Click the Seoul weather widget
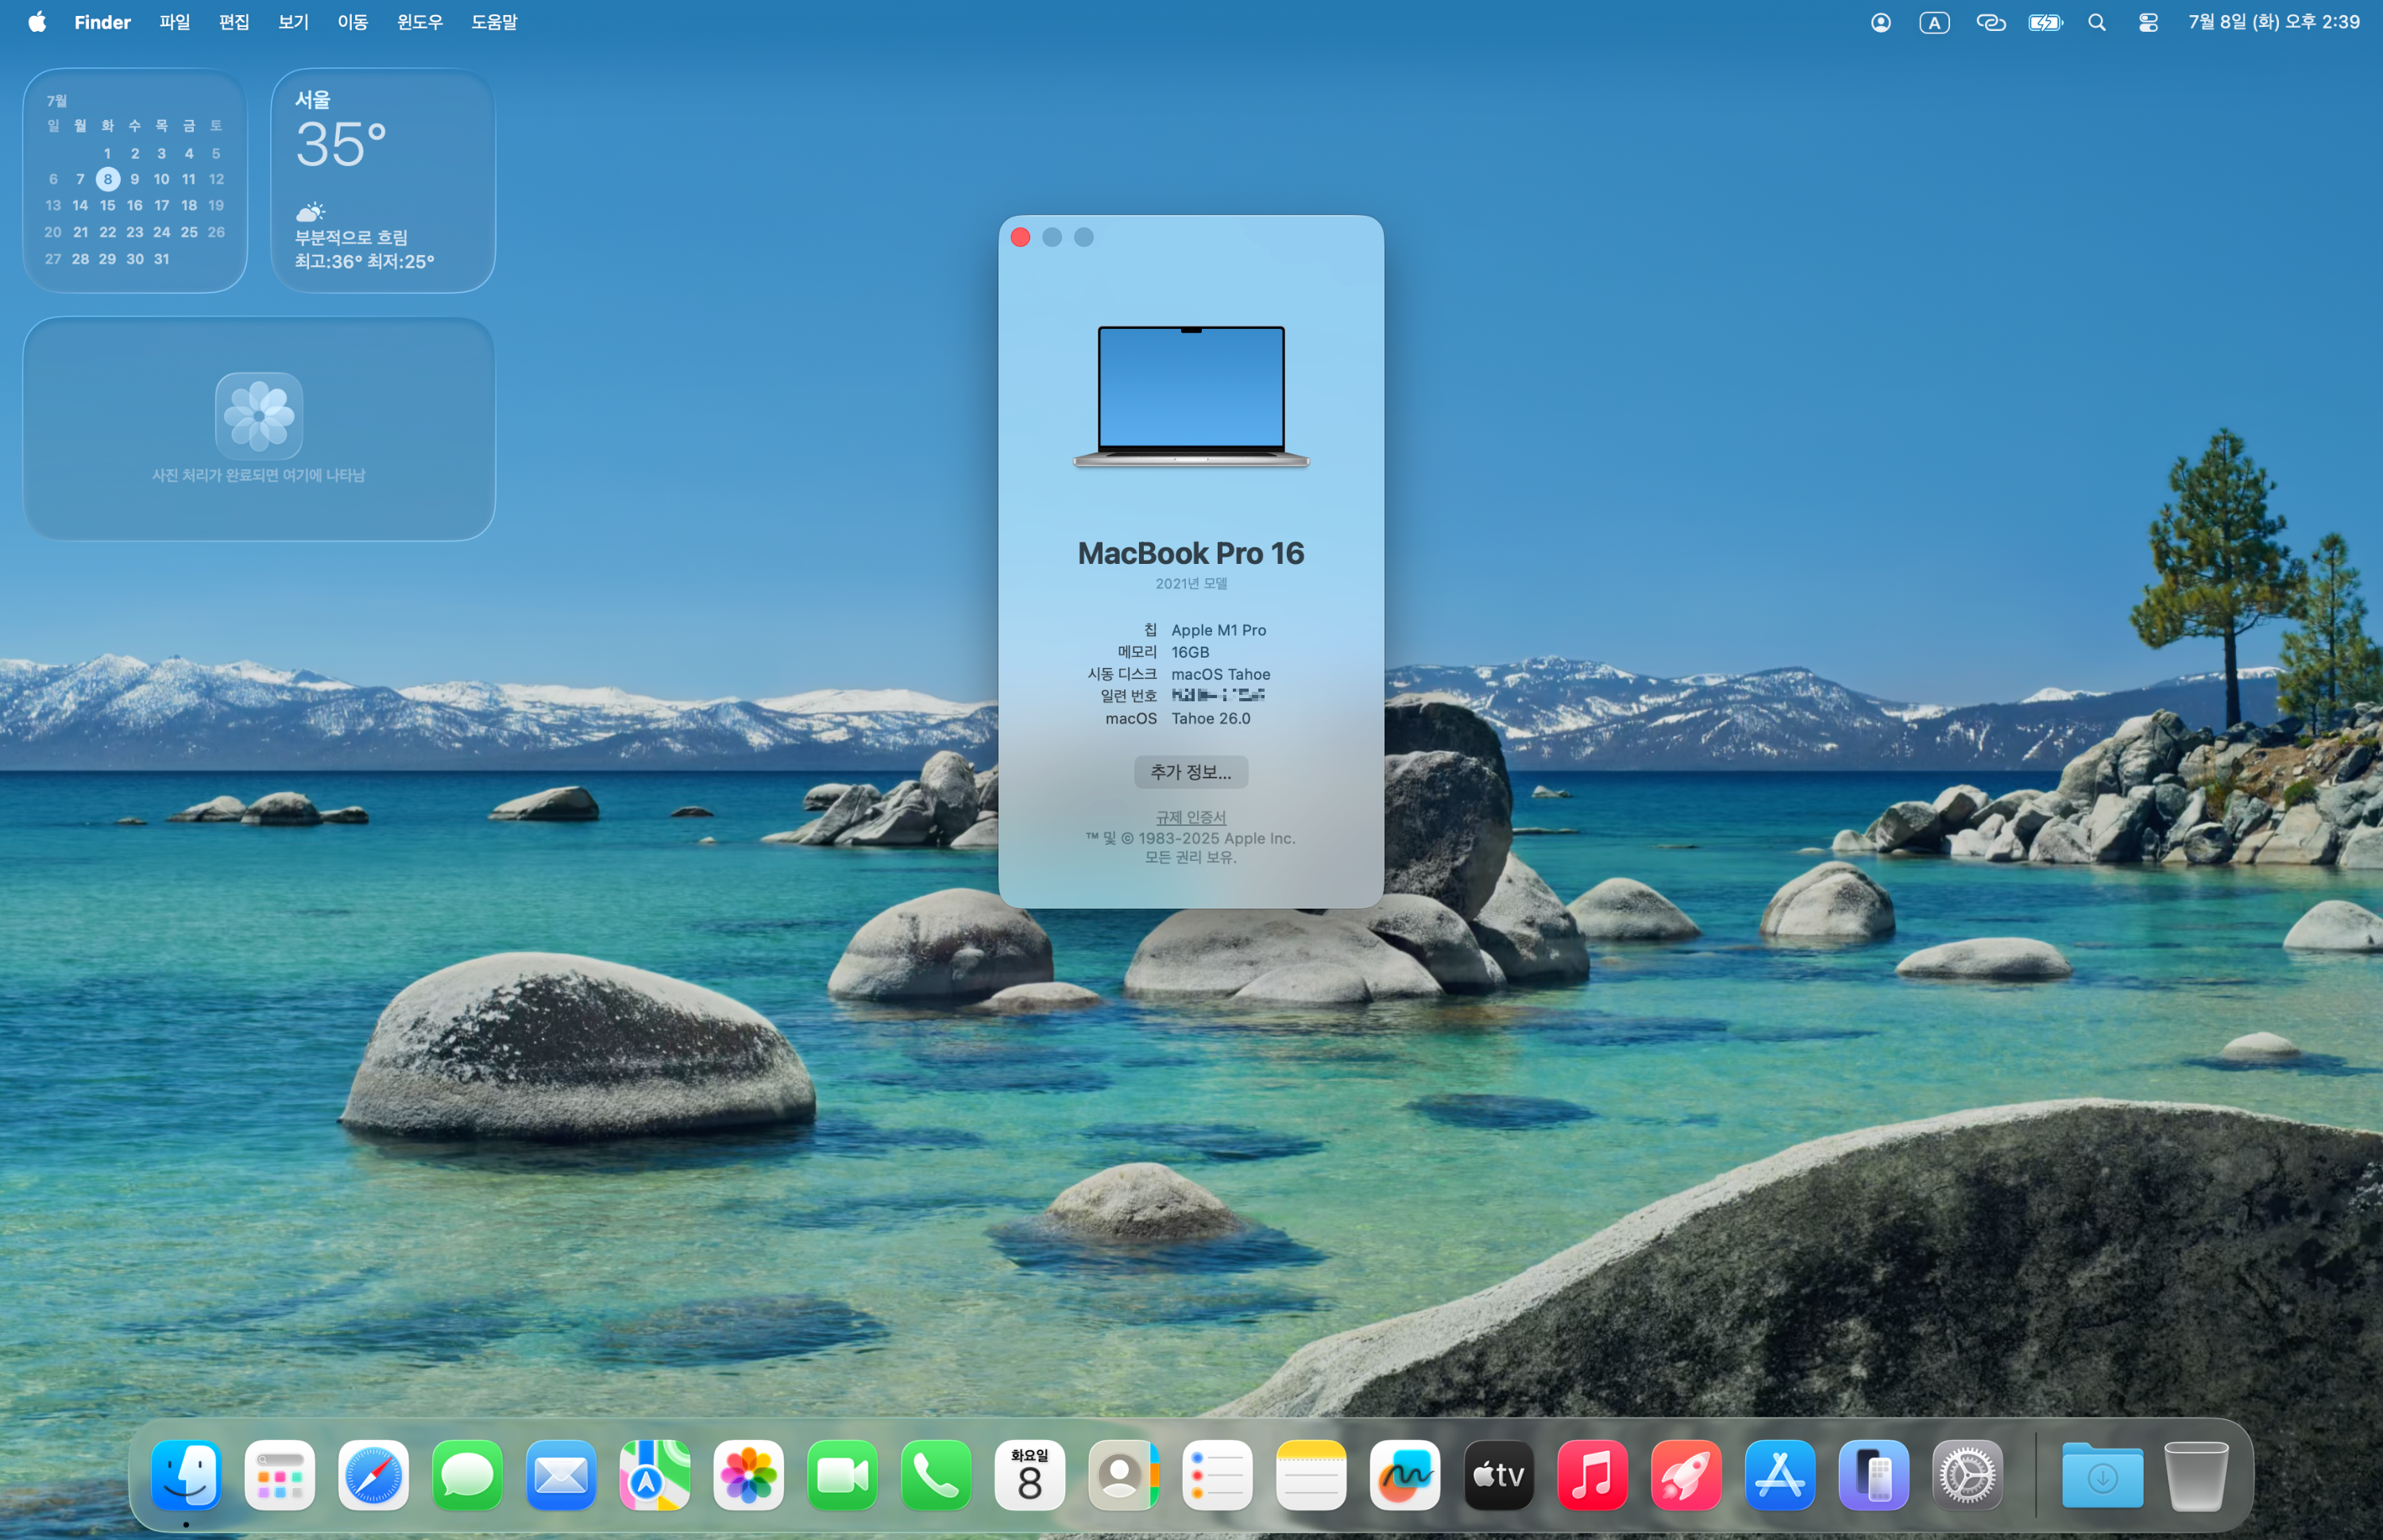 click(x=383, y=180)
